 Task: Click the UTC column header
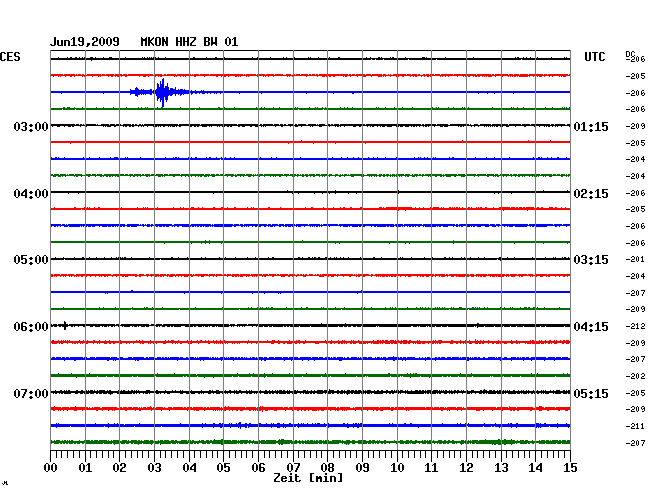[594, 57]
